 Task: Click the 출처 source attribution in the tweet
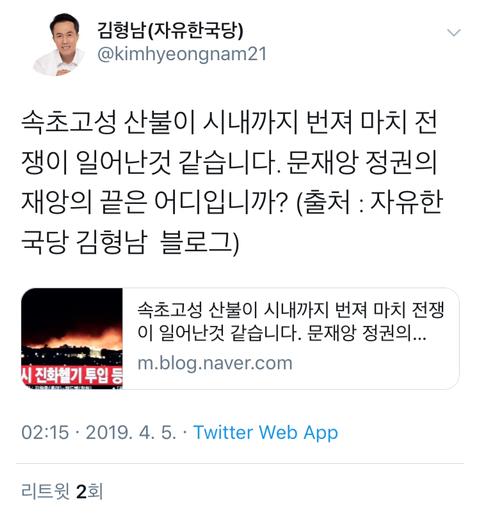click(327, 202)
